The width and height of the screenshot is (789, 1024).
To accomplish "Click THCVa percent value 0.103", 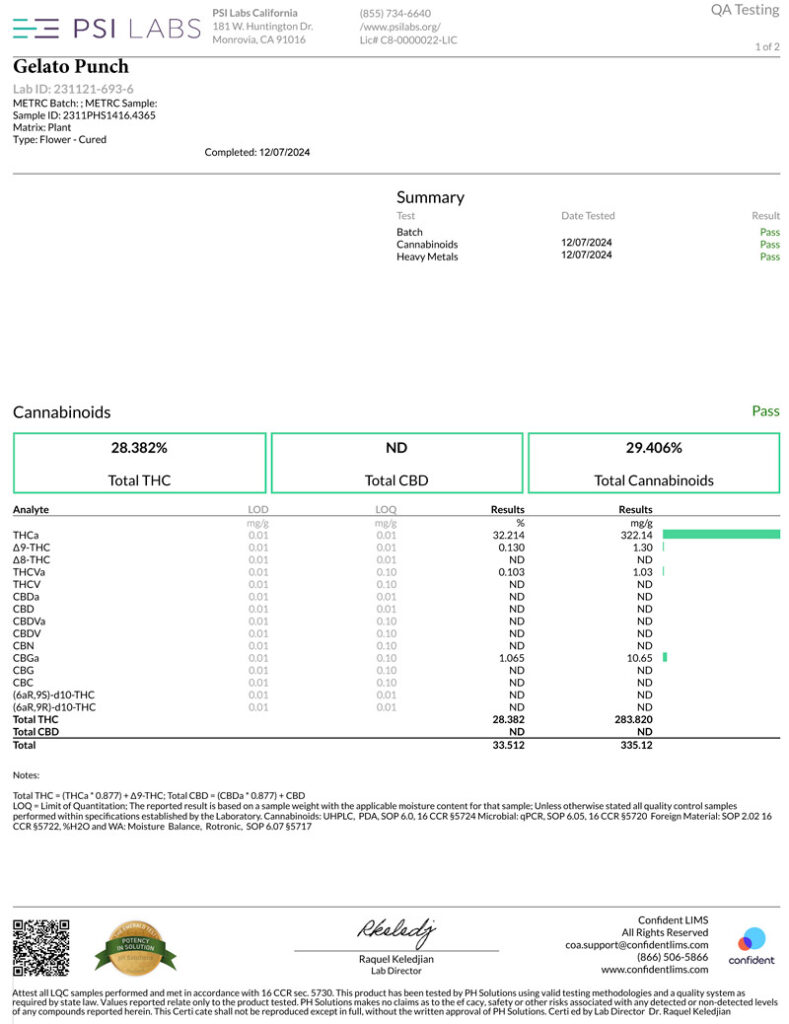I will click(511, 572).
